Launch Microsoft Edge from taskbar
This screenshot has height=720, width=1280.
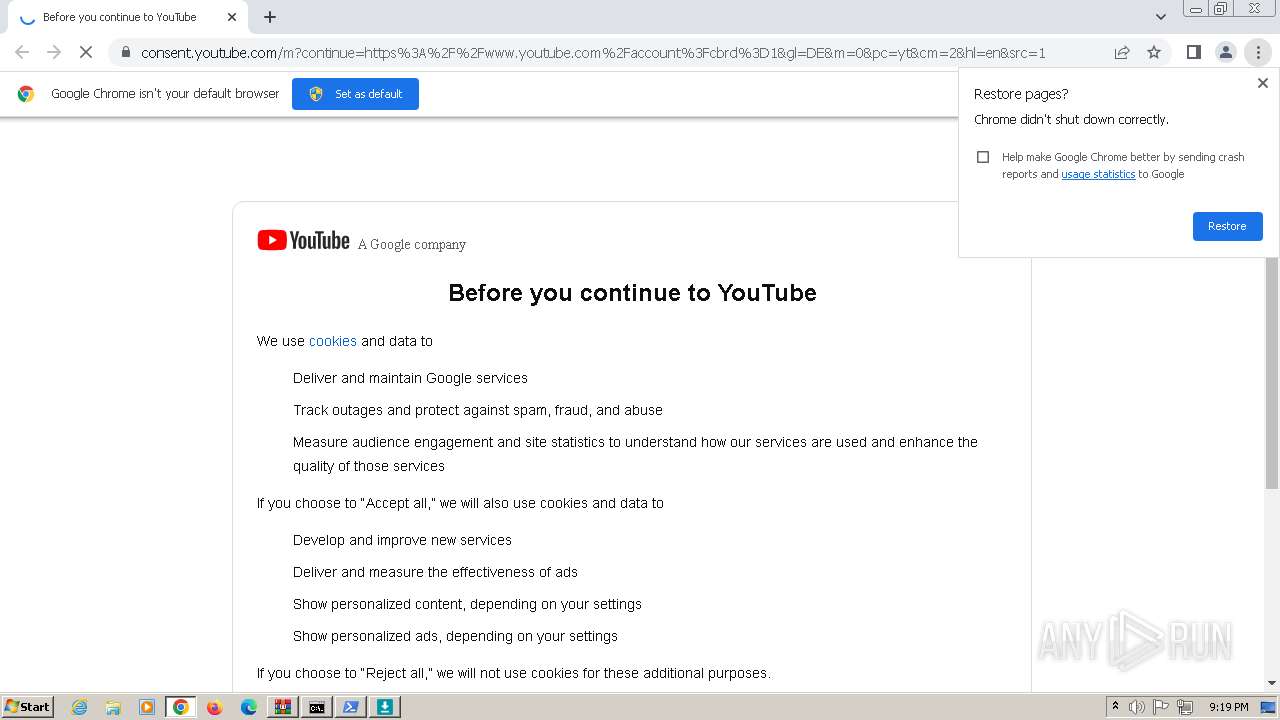click(249, 707)
